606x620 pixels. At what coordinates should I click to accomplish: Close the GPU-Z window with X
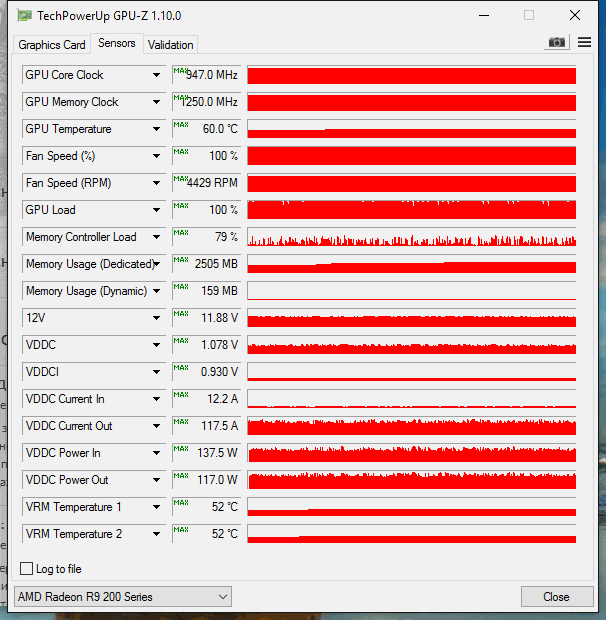575,16
